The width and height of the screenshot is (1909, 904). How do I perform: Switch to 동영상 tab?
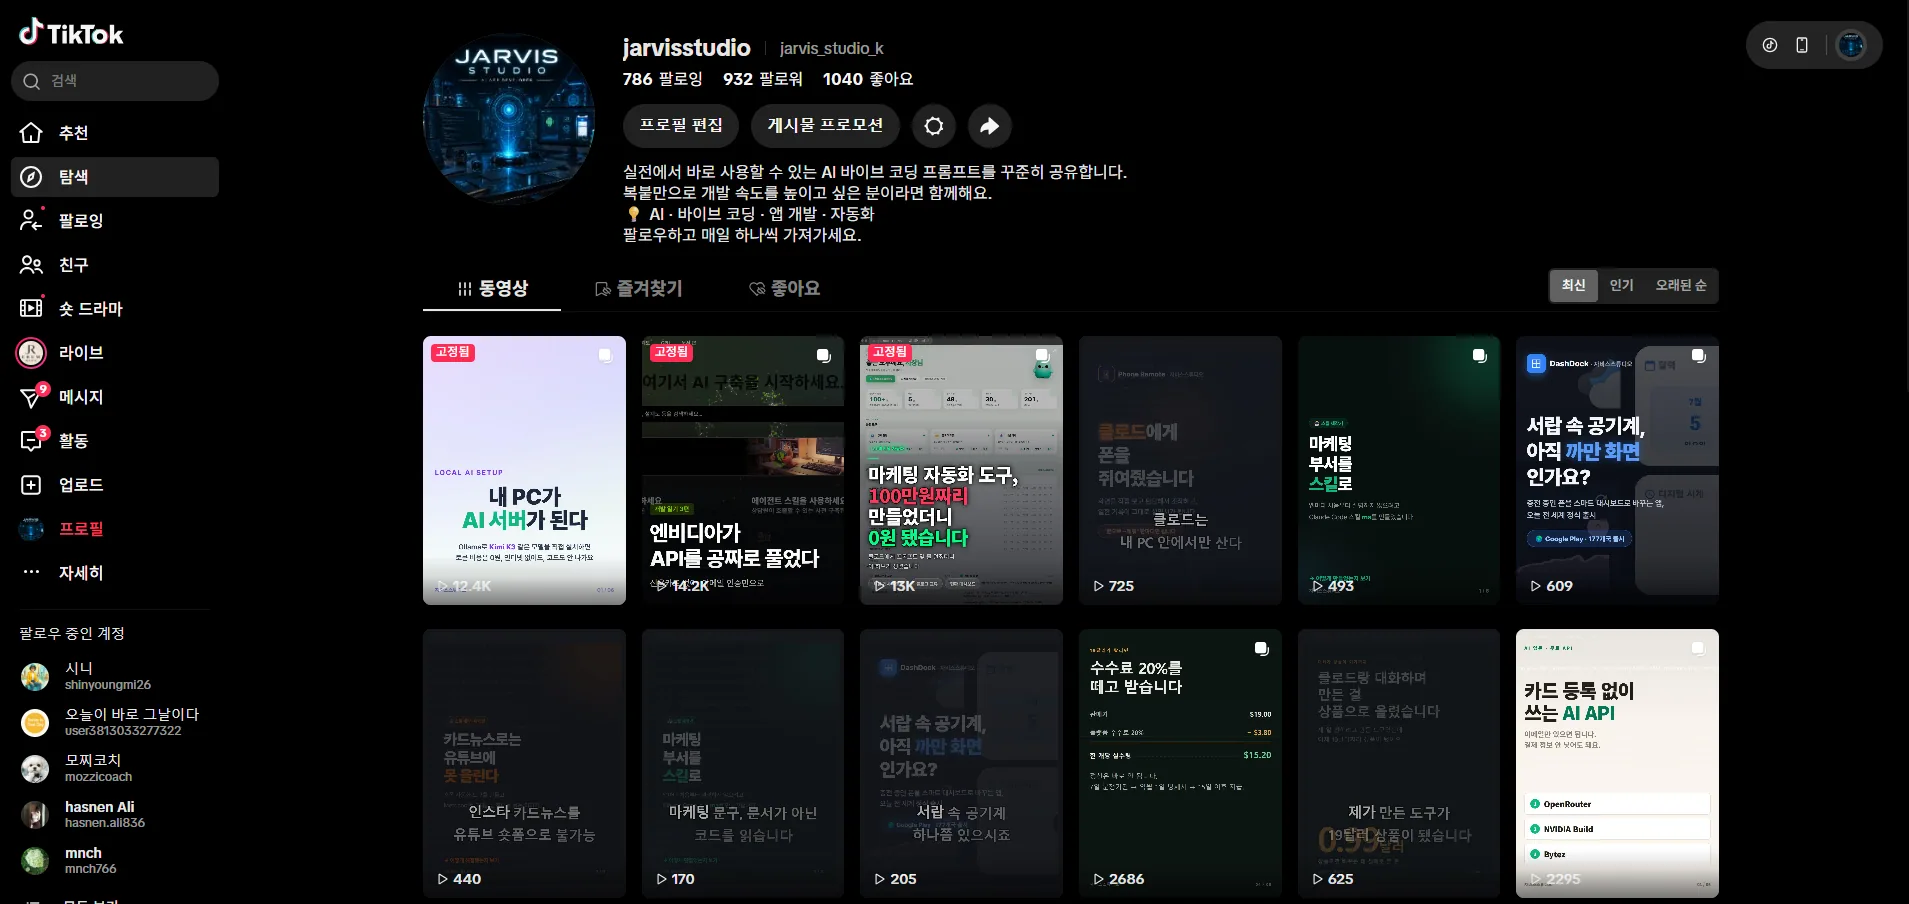[x=492, y=288]
